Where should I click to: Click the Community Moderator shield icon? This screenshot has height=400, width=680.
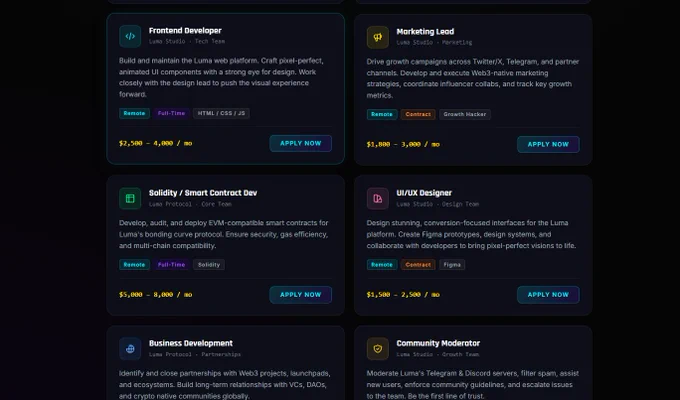coord(378,349)
